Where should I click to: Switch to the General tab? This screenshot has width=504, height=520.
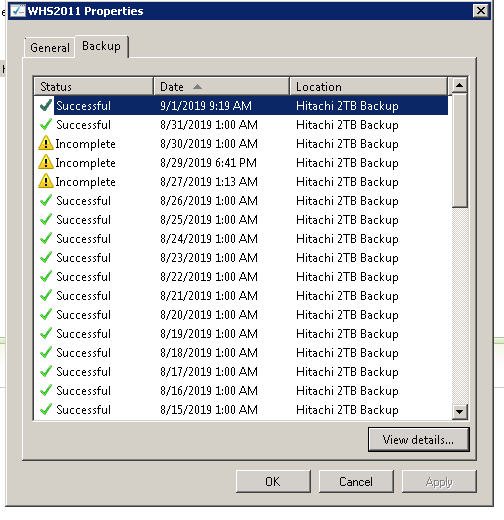50,48
